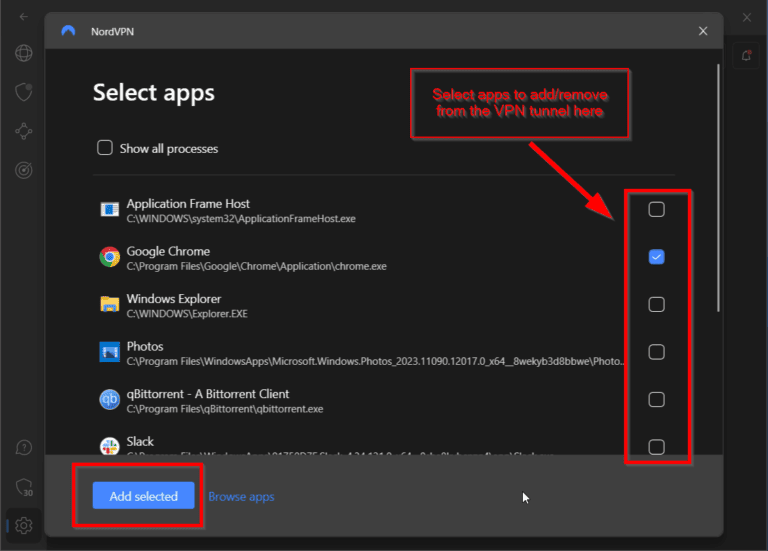Screen dimensions: 768x551
Task: Click the Dark Web Monitor target icon
Action: click(x=23, y=170)
